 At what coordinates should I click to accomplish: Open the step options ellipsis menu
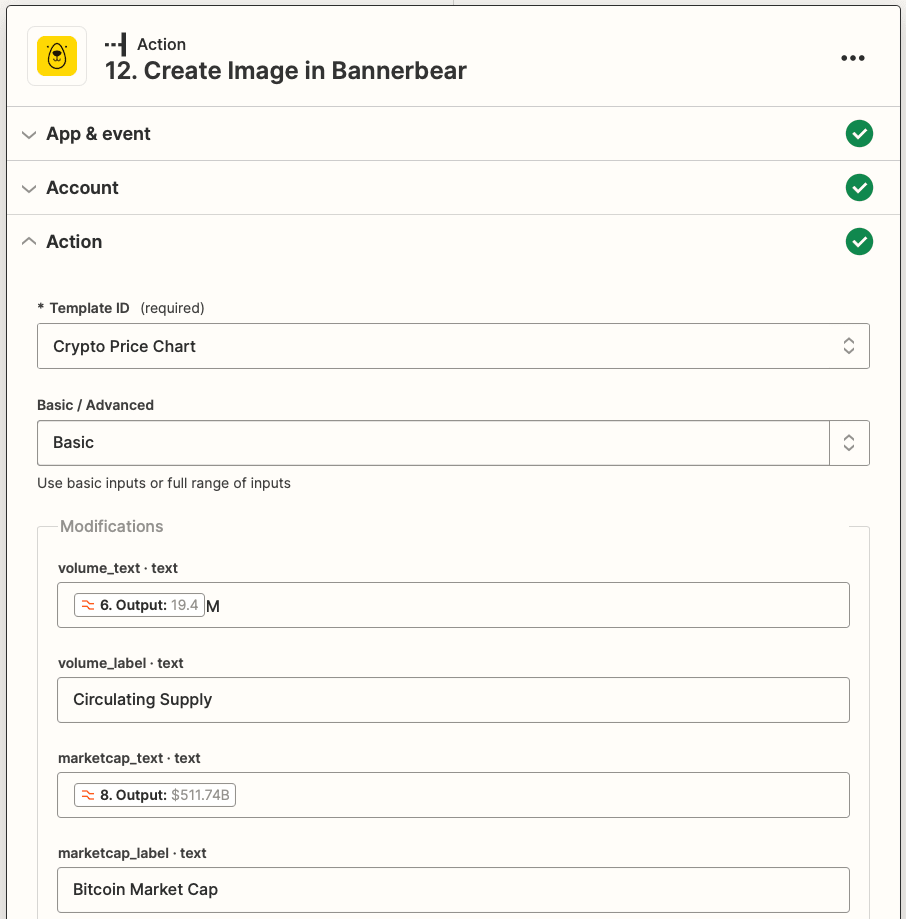pyautogui.click(x=853, y=57)
